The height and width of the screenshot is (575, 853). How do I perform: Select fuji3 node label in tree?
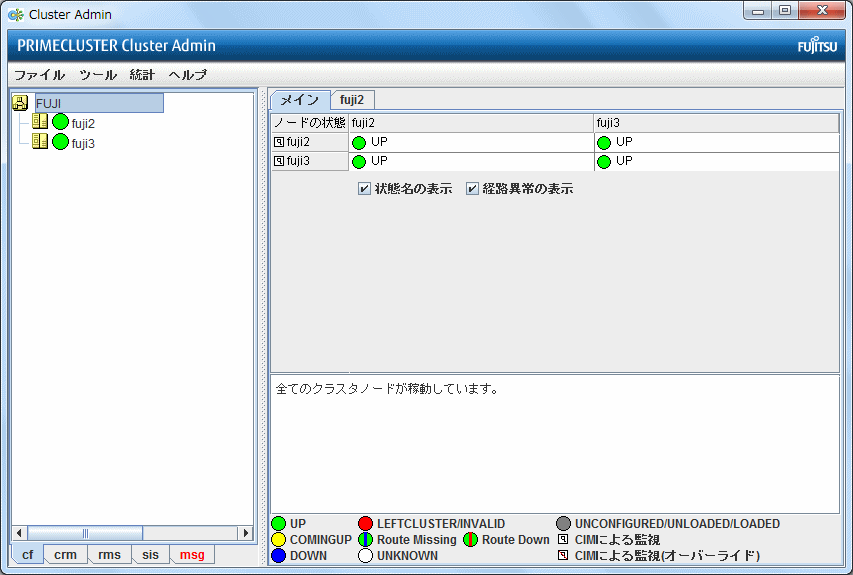pyautogui.click(x=83, y=143)
